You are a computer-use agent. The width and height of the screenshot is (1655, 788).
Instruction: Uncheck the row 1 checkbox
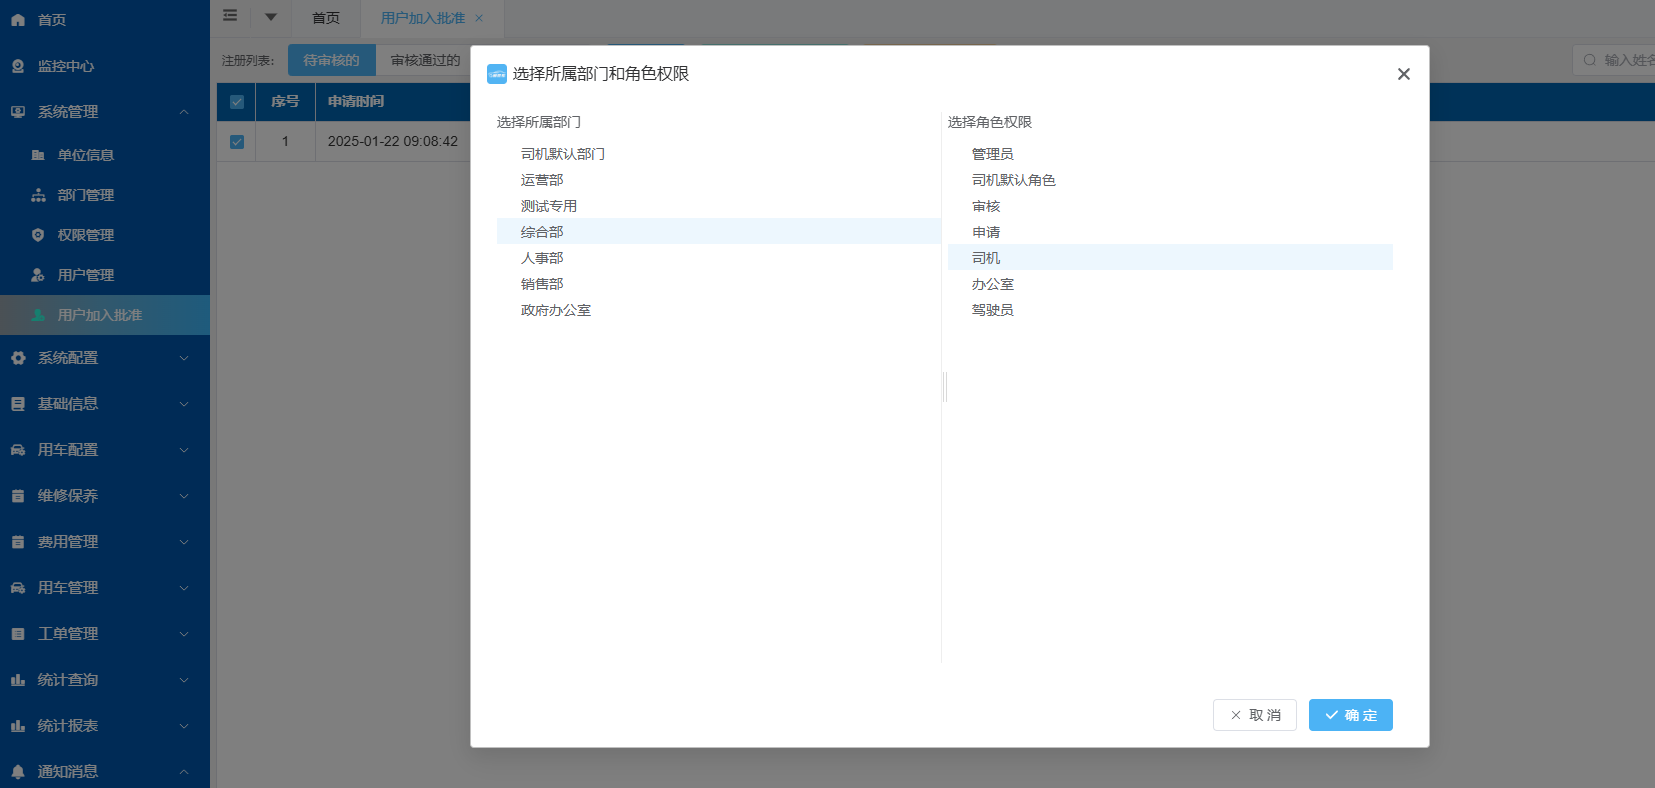click(x=237, y=142)
